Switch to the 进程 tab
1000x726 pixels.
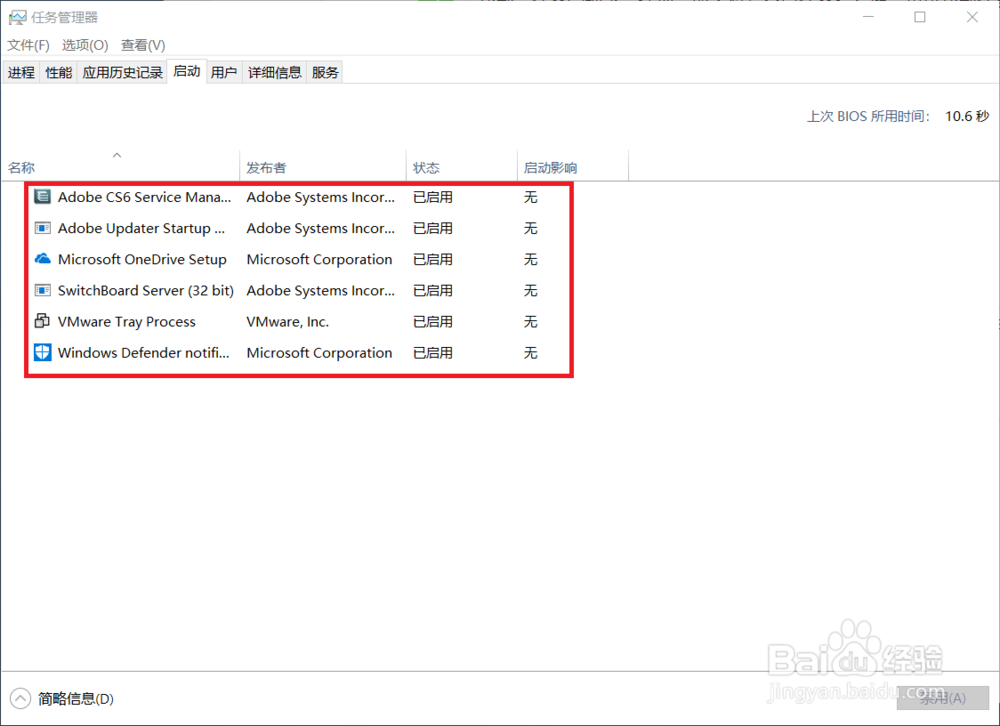coord(21,72)
